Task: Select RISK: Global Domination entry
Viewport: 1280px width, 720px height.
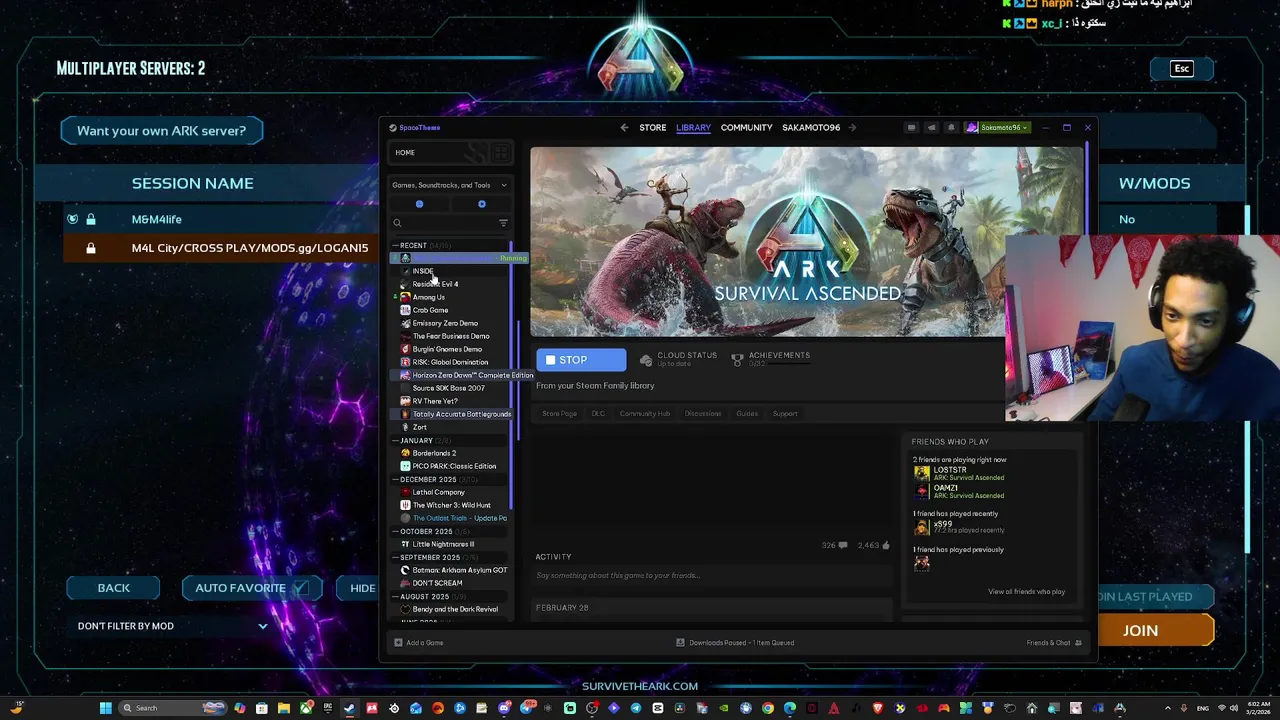Action: [450, 362]
